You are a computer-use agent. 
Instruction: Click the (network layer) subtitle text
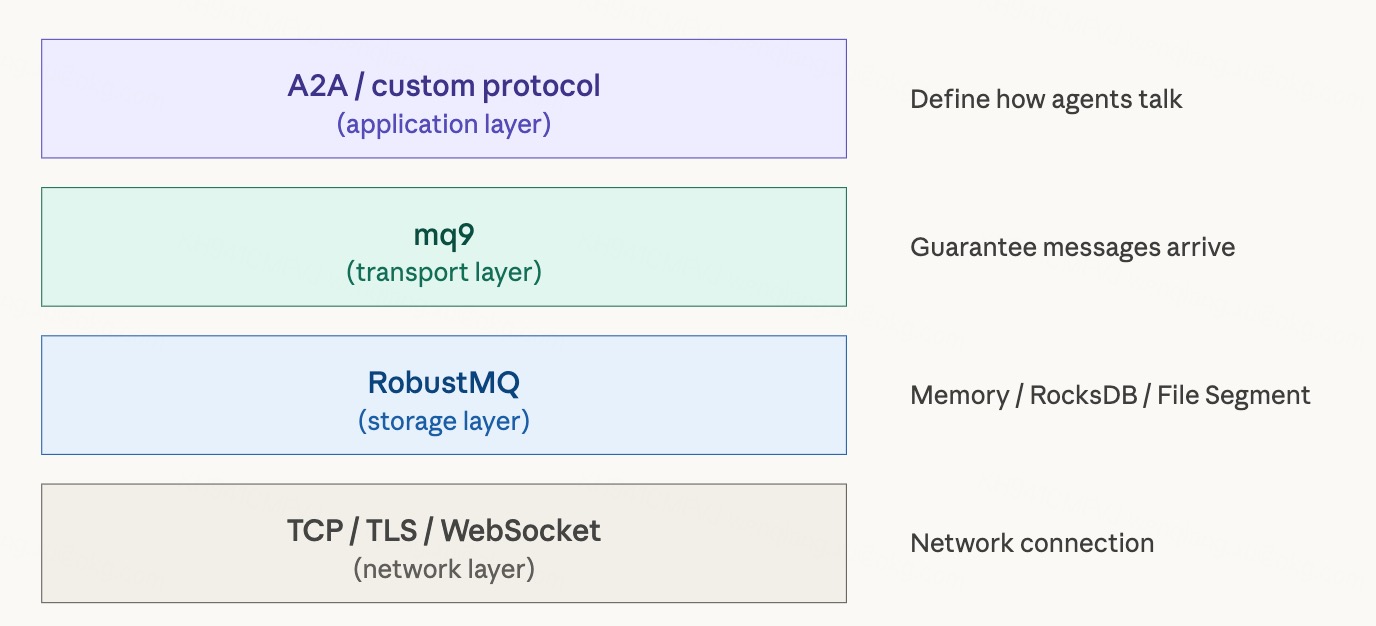(444, 569)
